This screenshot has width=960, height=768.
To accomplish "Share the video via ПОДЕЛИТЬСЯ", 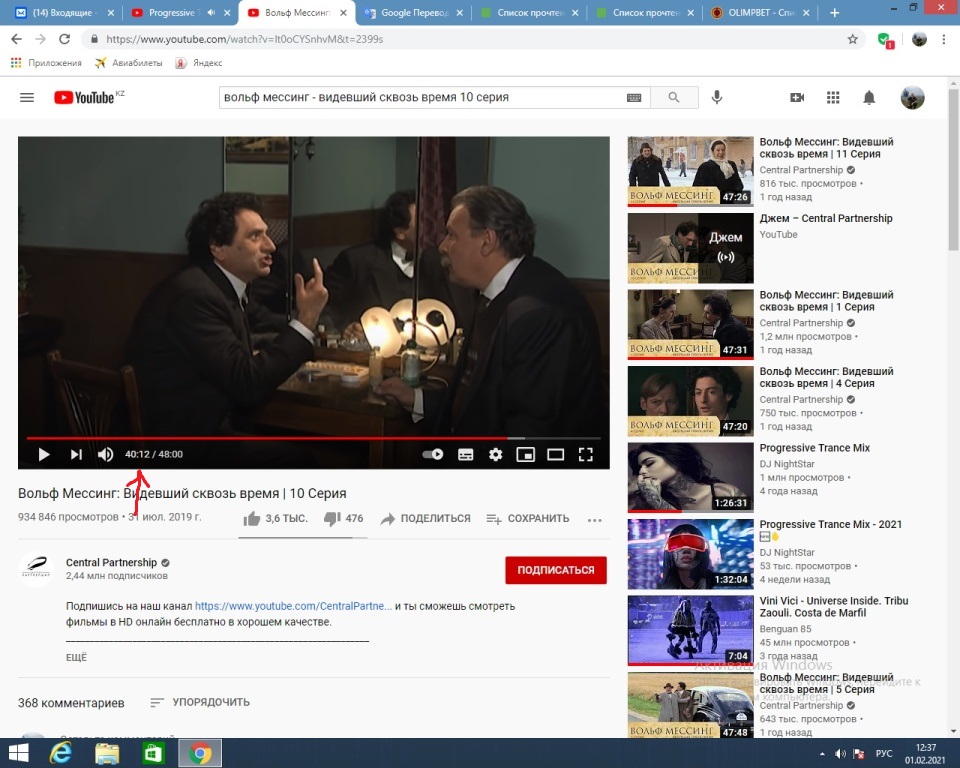I will point(426,519).
